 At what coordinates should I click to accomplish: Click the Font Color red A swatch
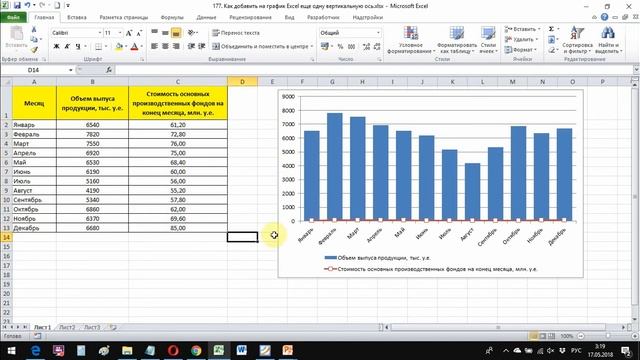pos(134,47)
